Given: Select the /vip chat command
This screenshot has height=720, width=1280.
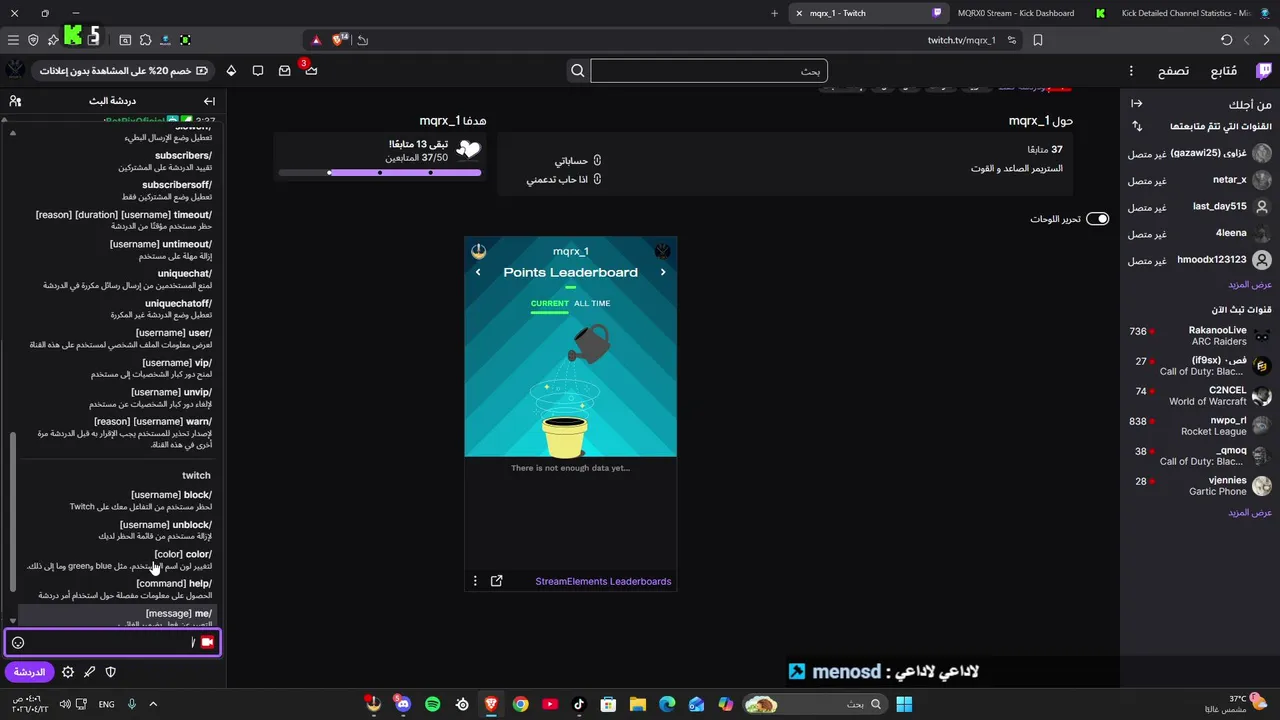Looking at the screenshot, I should pyautogui.click(x=116, y=368).
